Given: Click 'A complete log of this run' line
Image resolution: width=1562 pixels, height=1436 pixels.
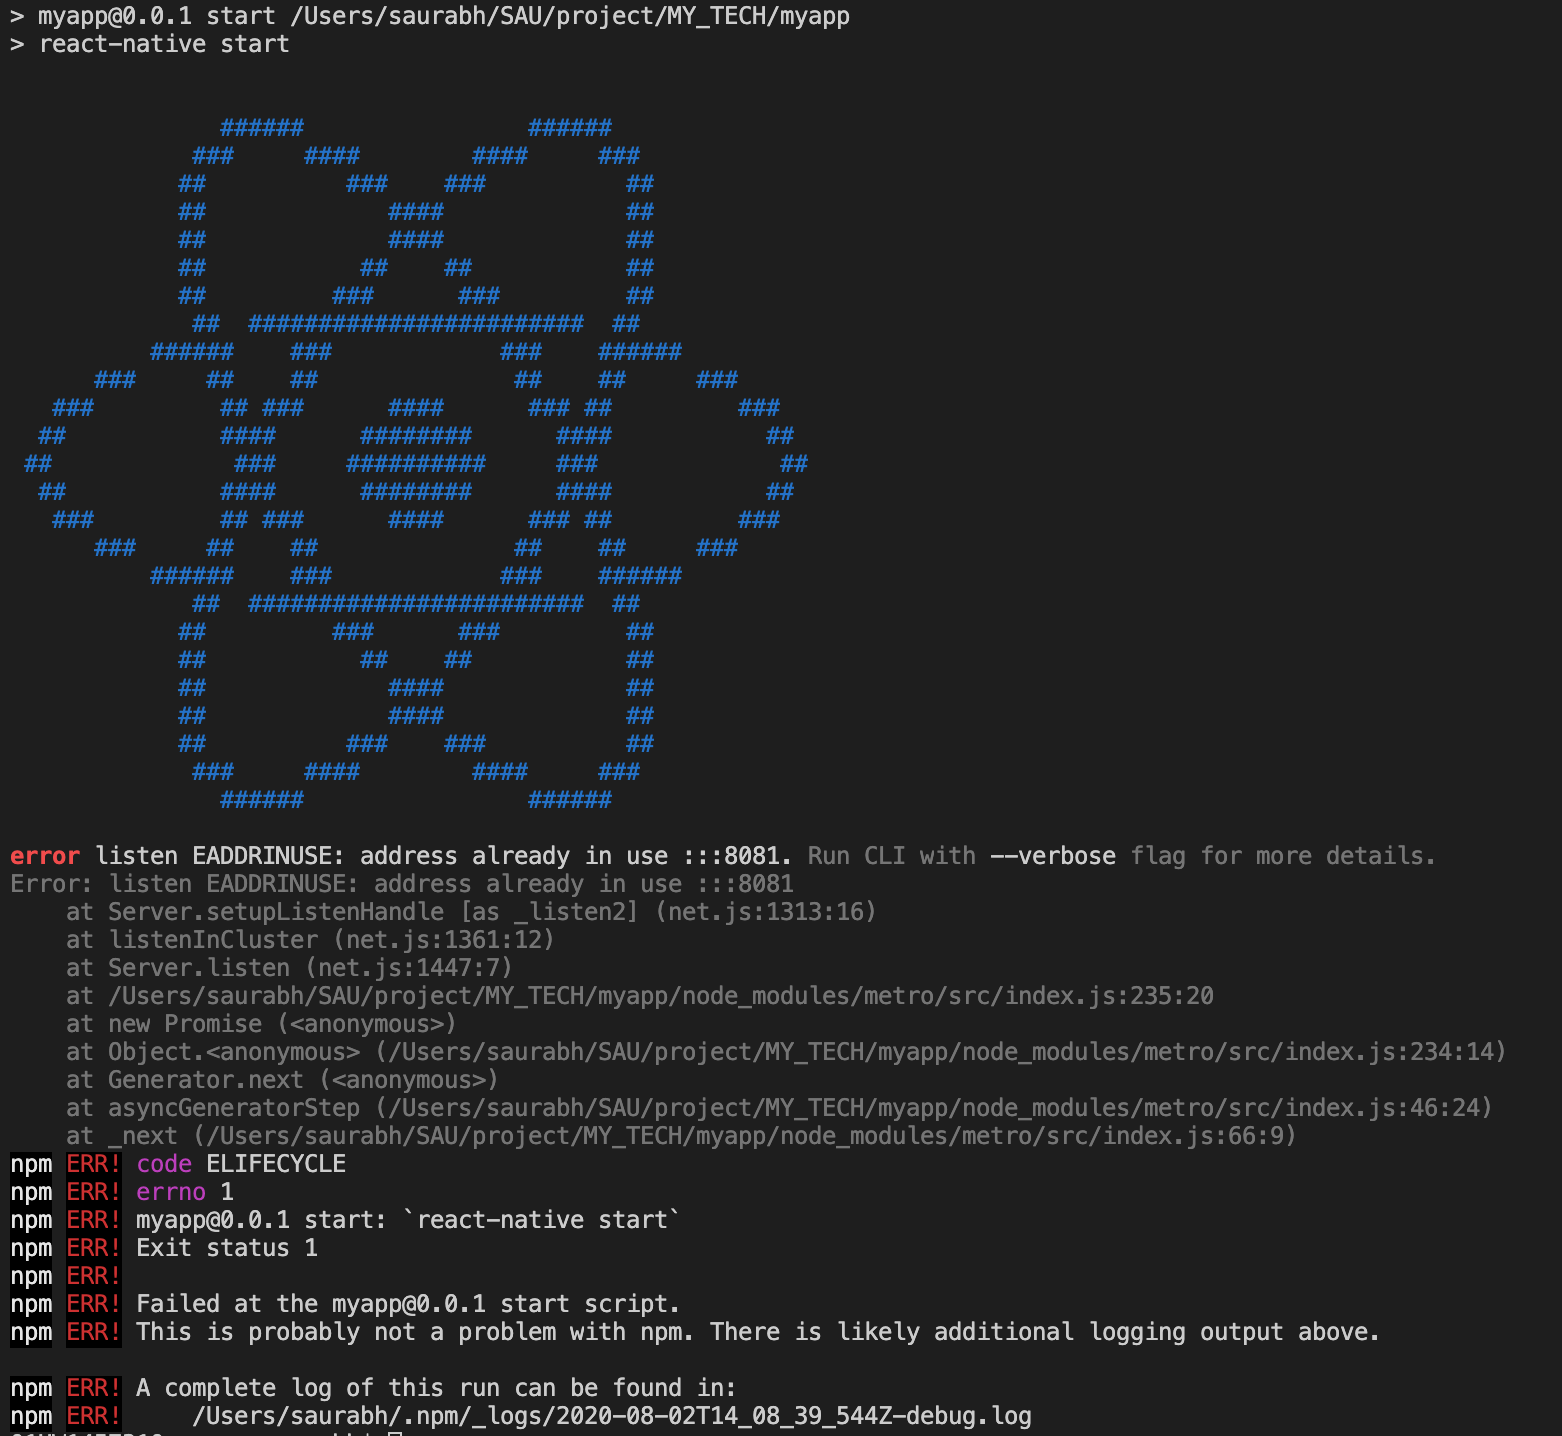Looking at the screenshot, I should 373,1388.
